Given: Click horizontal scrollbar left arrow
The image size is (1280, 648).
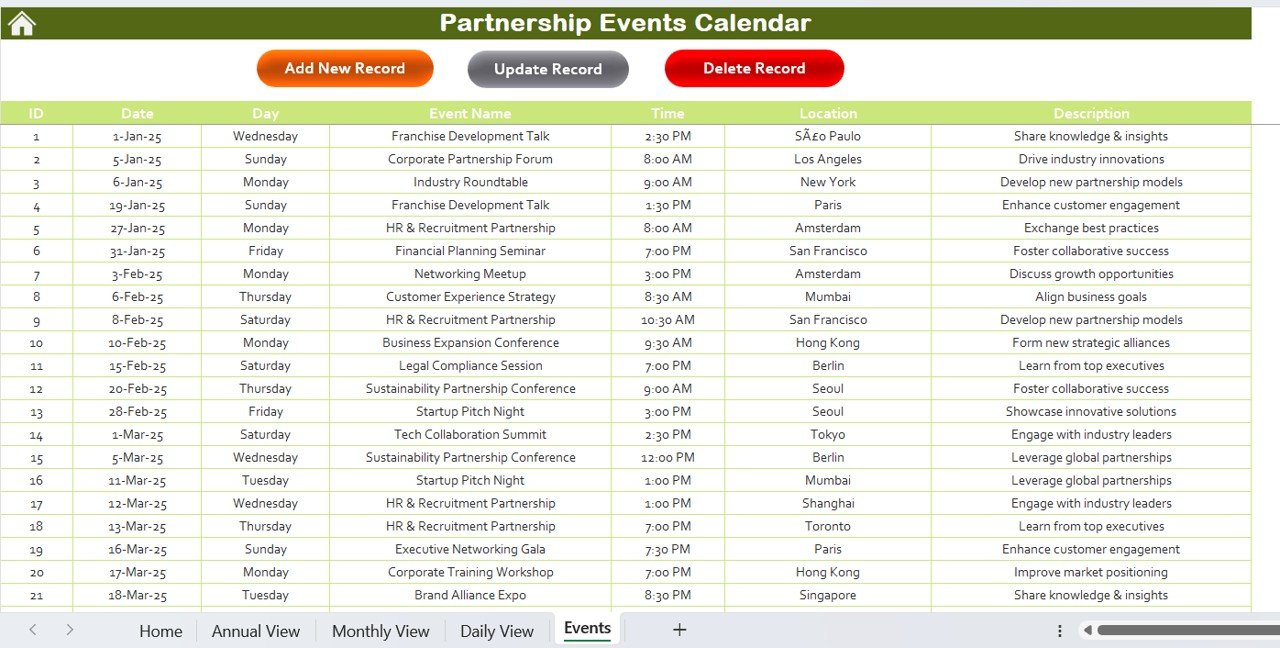Looking at the screenshot, I should click(x=1086, y=631).
